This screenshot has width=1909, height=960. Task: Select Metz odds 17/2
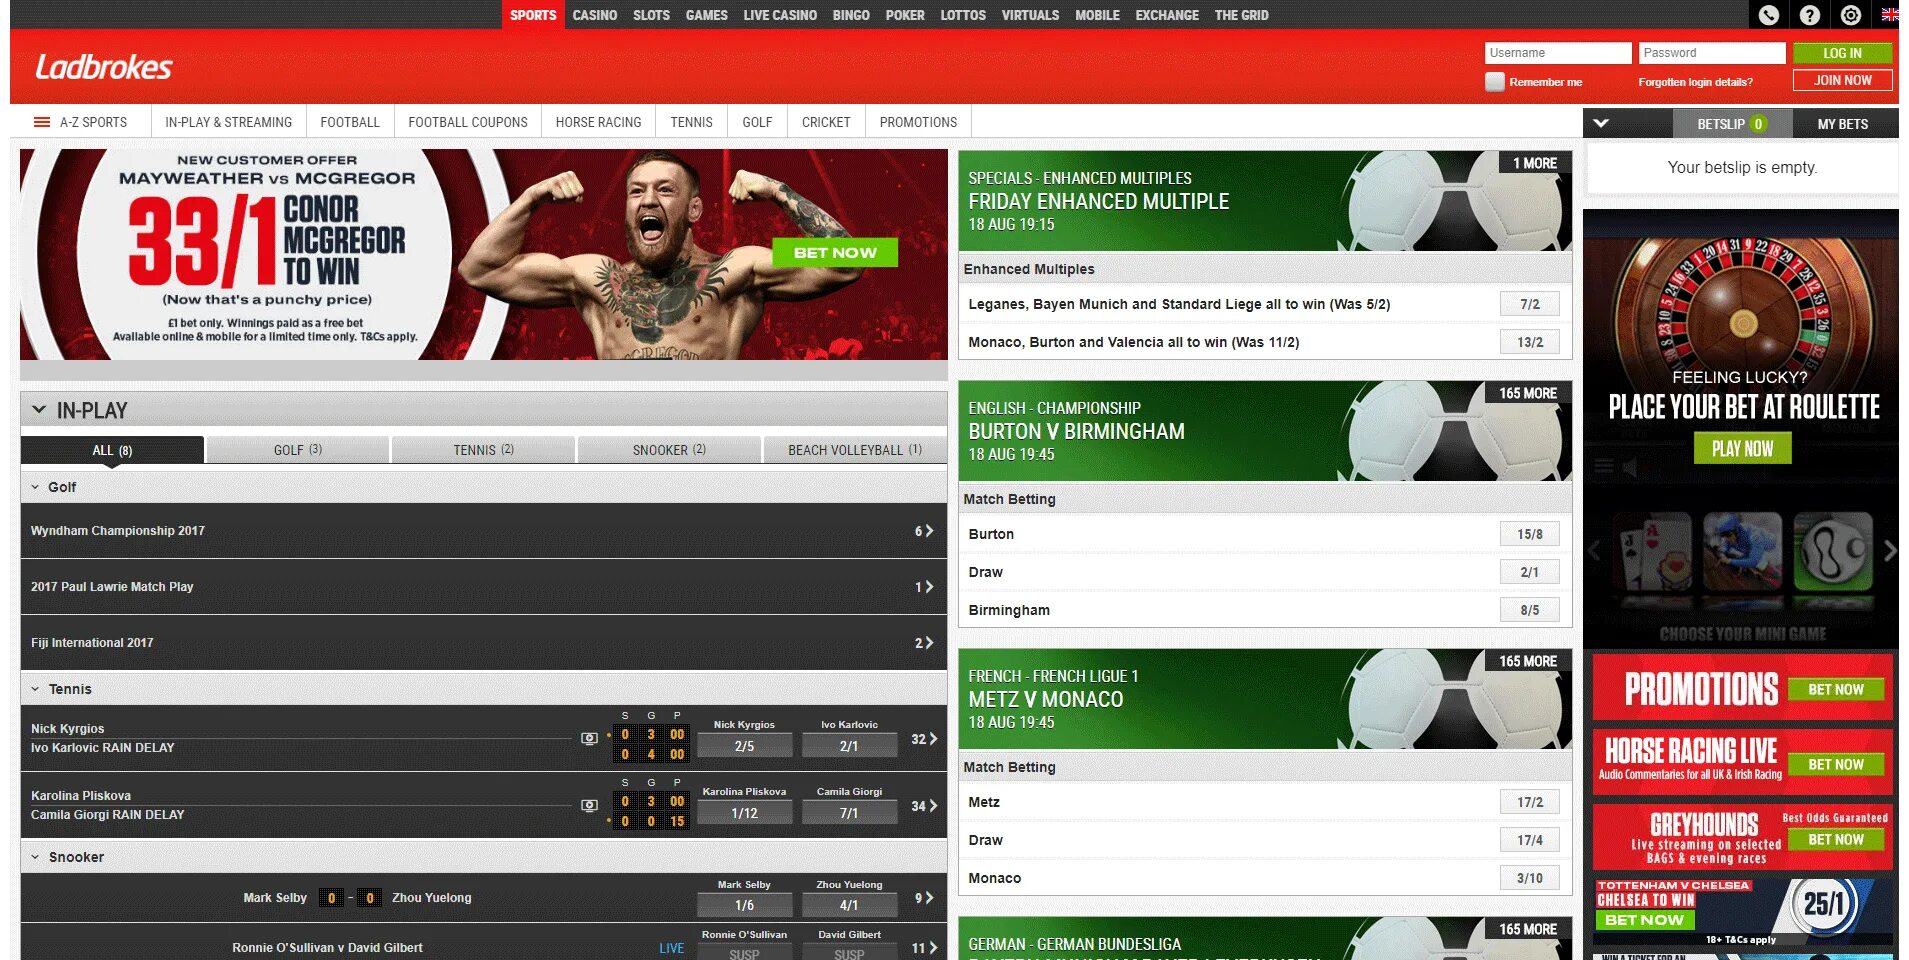(x=1529, y=802)
